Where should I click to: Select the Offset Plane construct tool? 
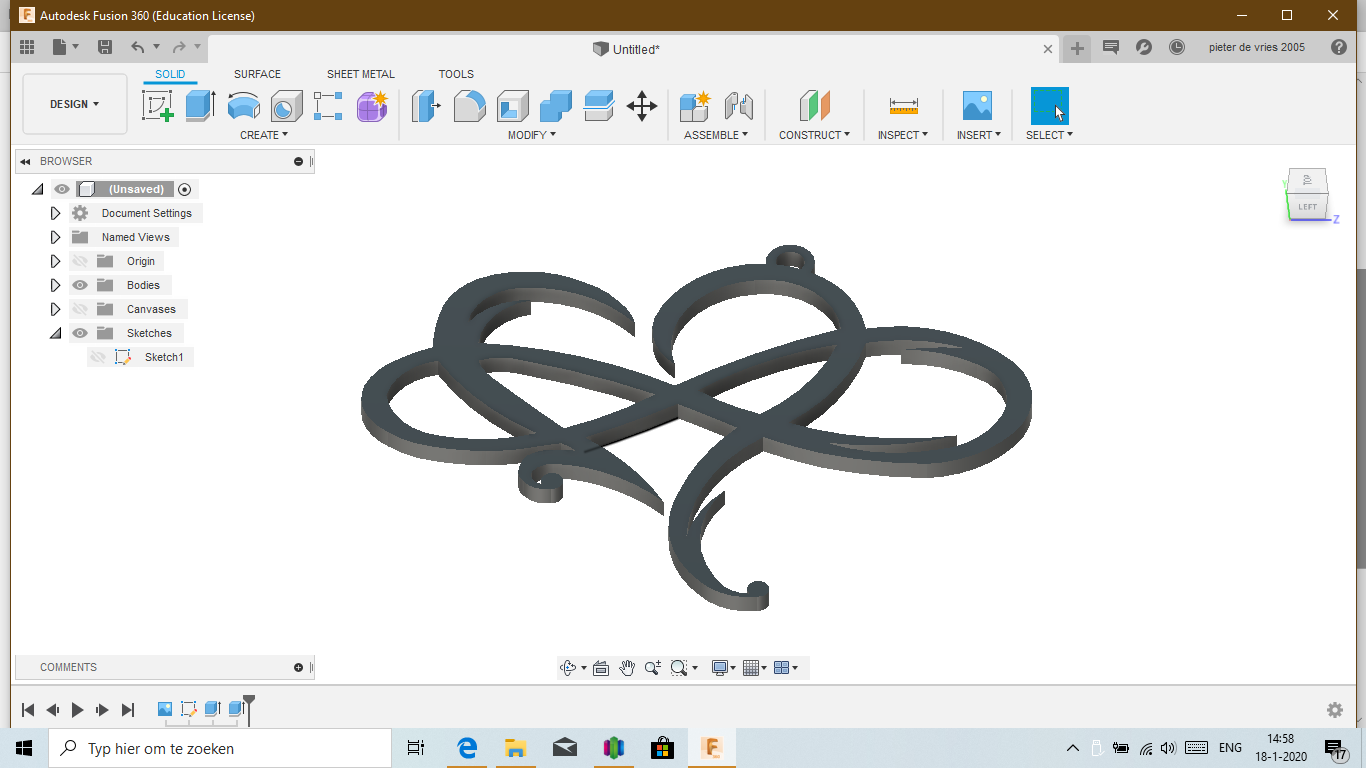point(815,106)
